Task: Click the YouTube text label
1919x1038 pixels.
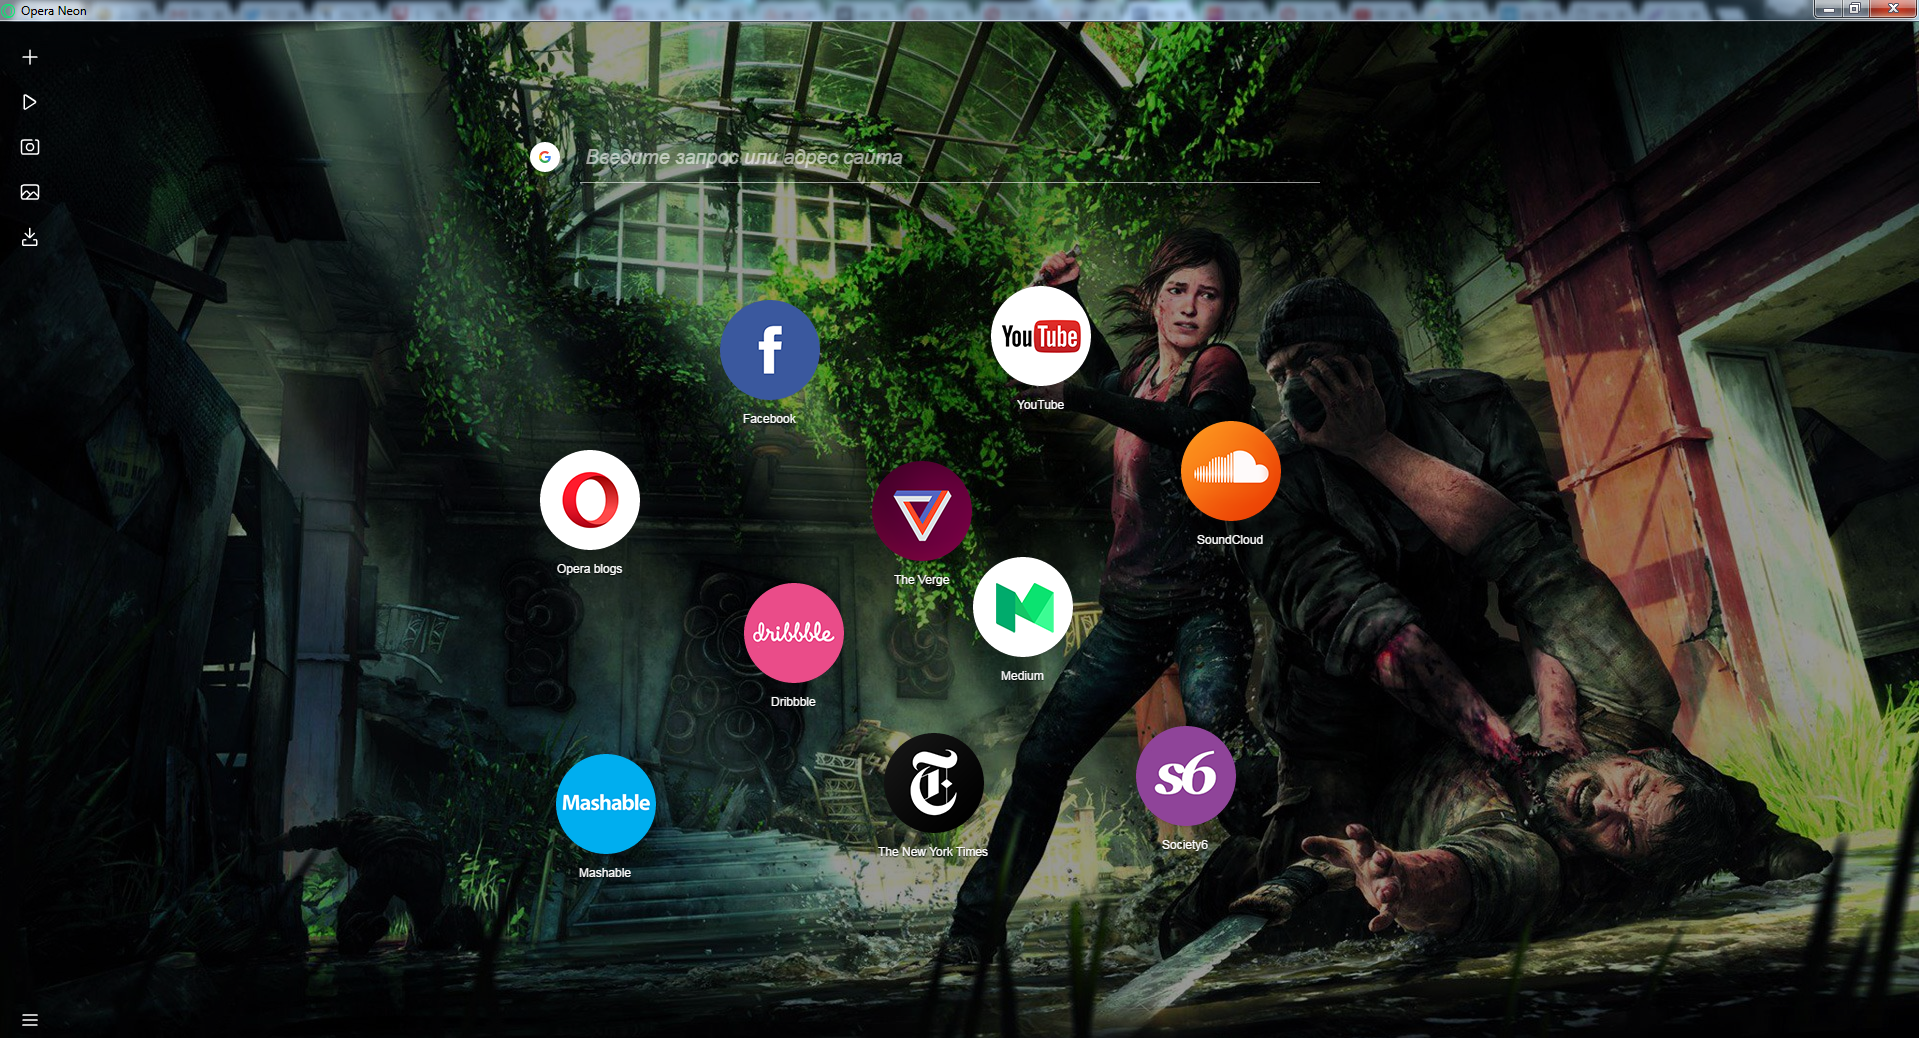Action: pos(1040,405)
